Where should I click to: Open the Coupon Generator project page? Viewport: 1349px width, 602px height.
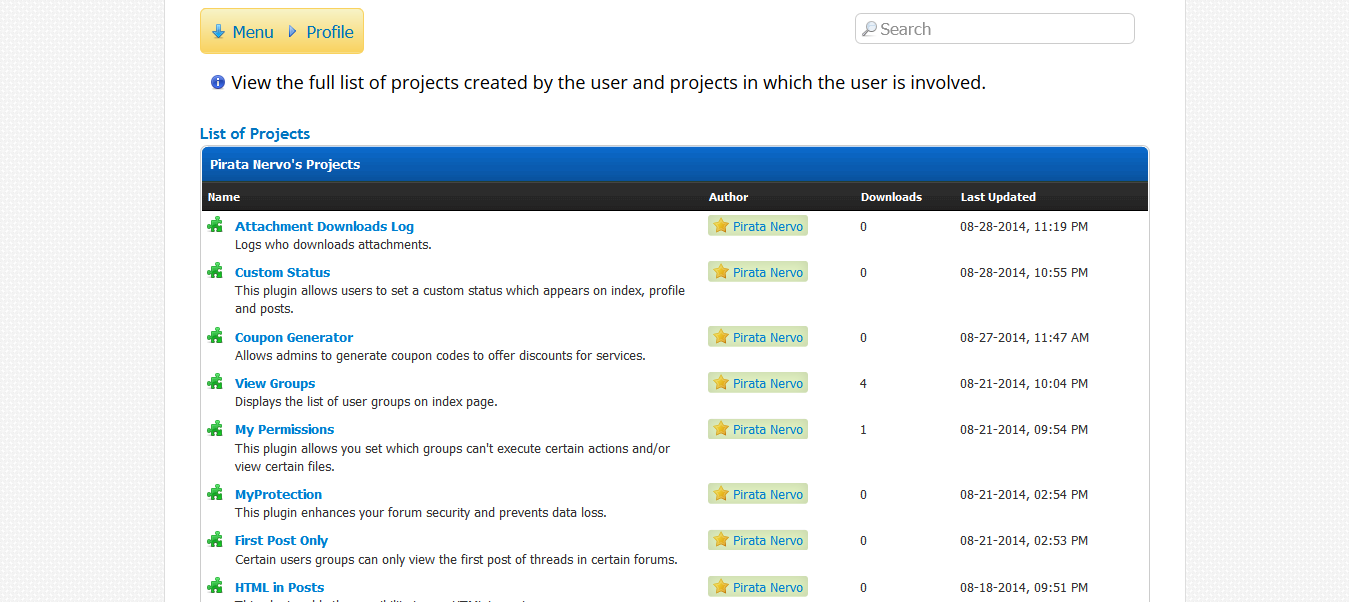[294, 337]
